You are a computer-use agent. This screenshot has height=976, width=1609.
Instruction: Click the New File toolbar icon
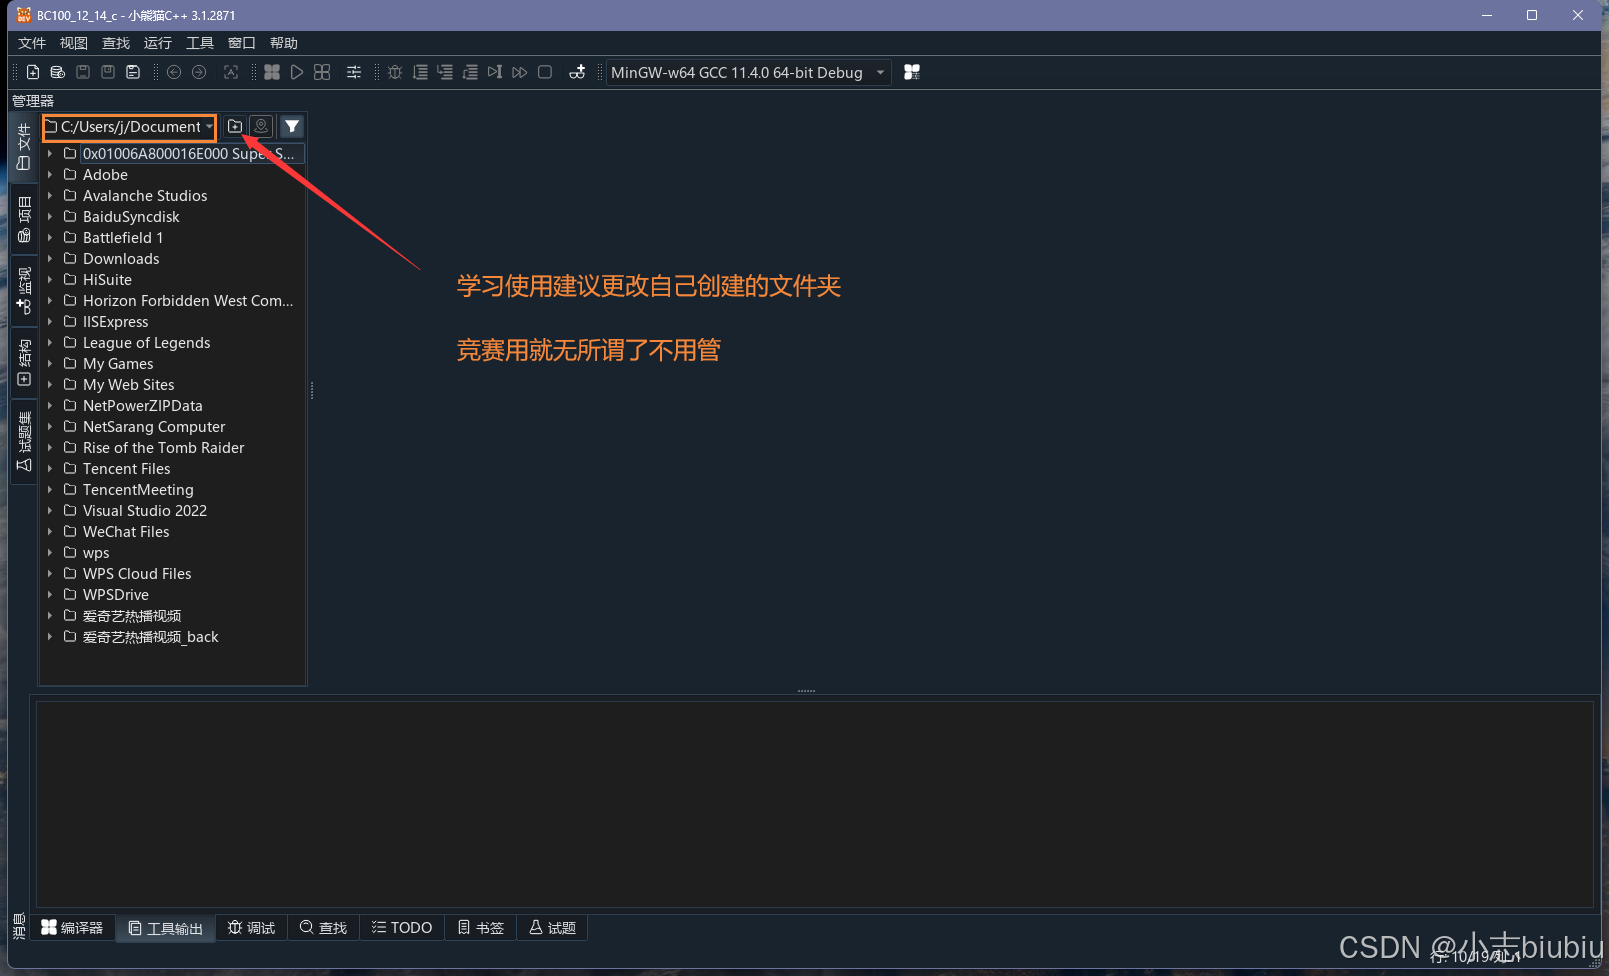(x=33, y=72)
